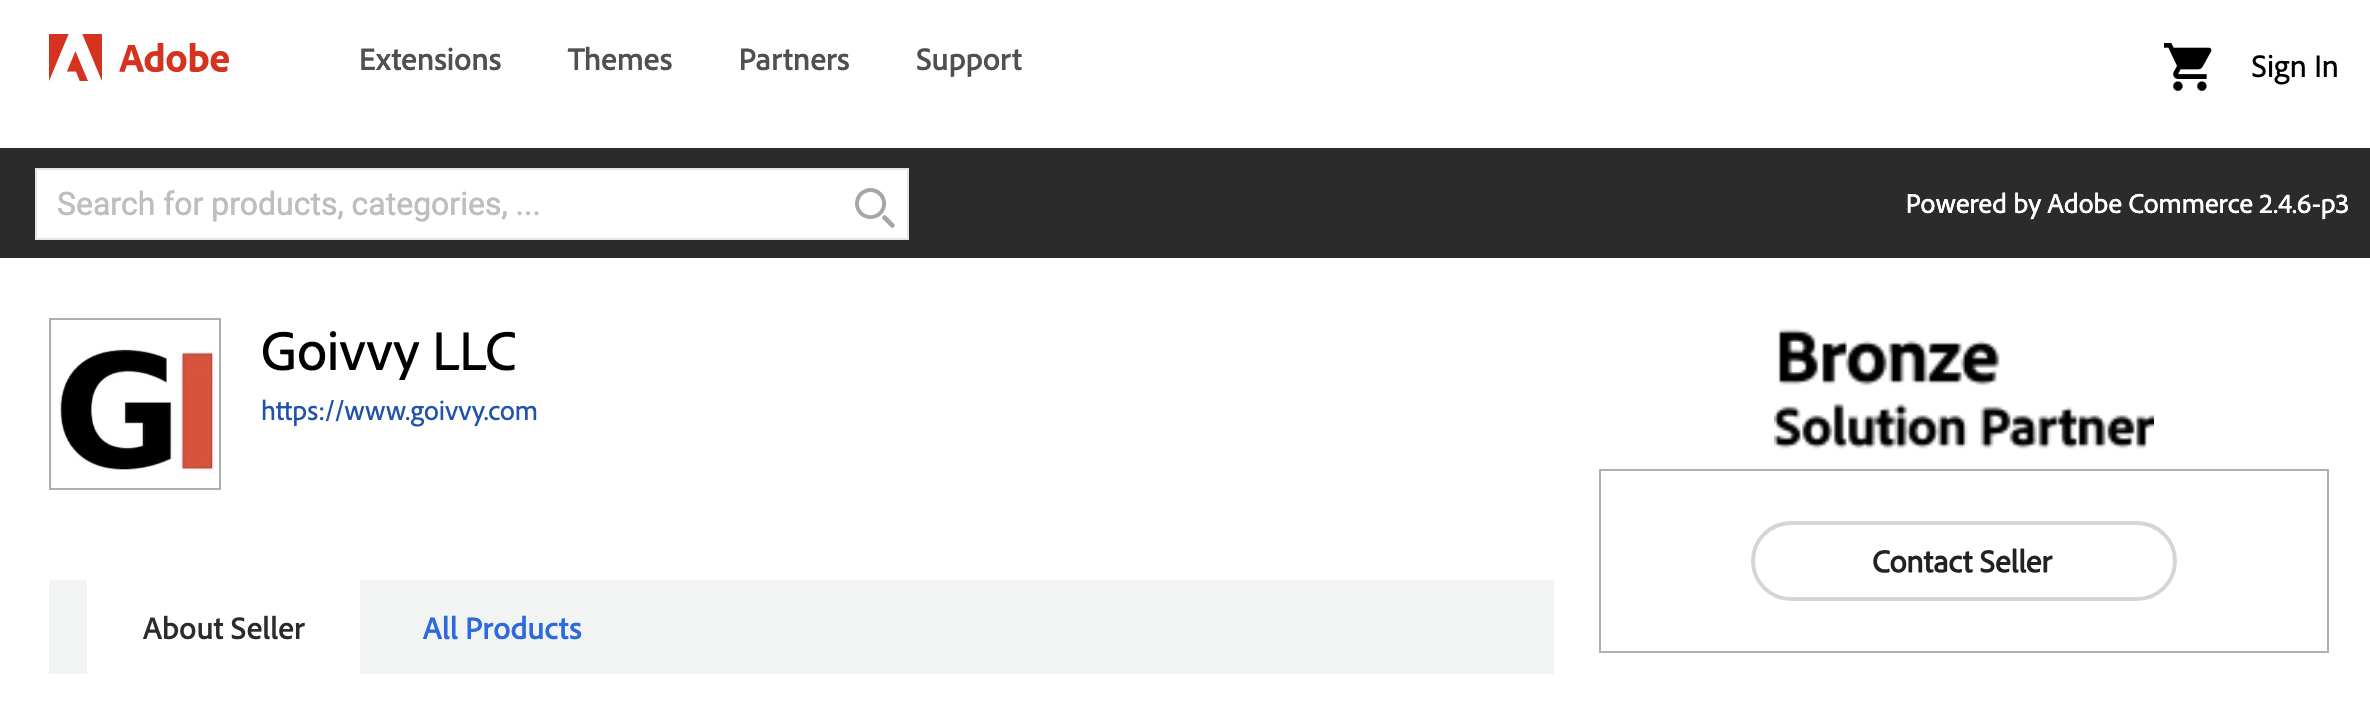
Task: Switch to the About Seller tab
Action: pos(224,628)
